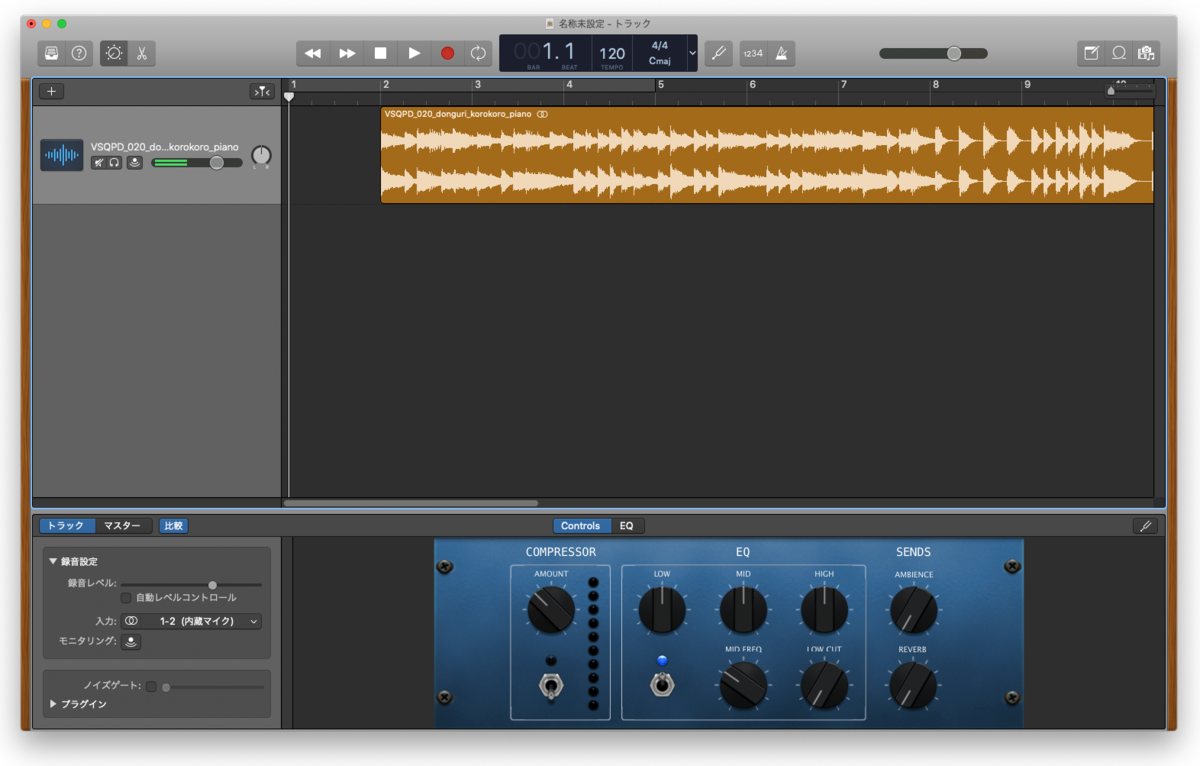Click the bar and beat position display
The image size is (1200, 766).
(x=546, y=53)
